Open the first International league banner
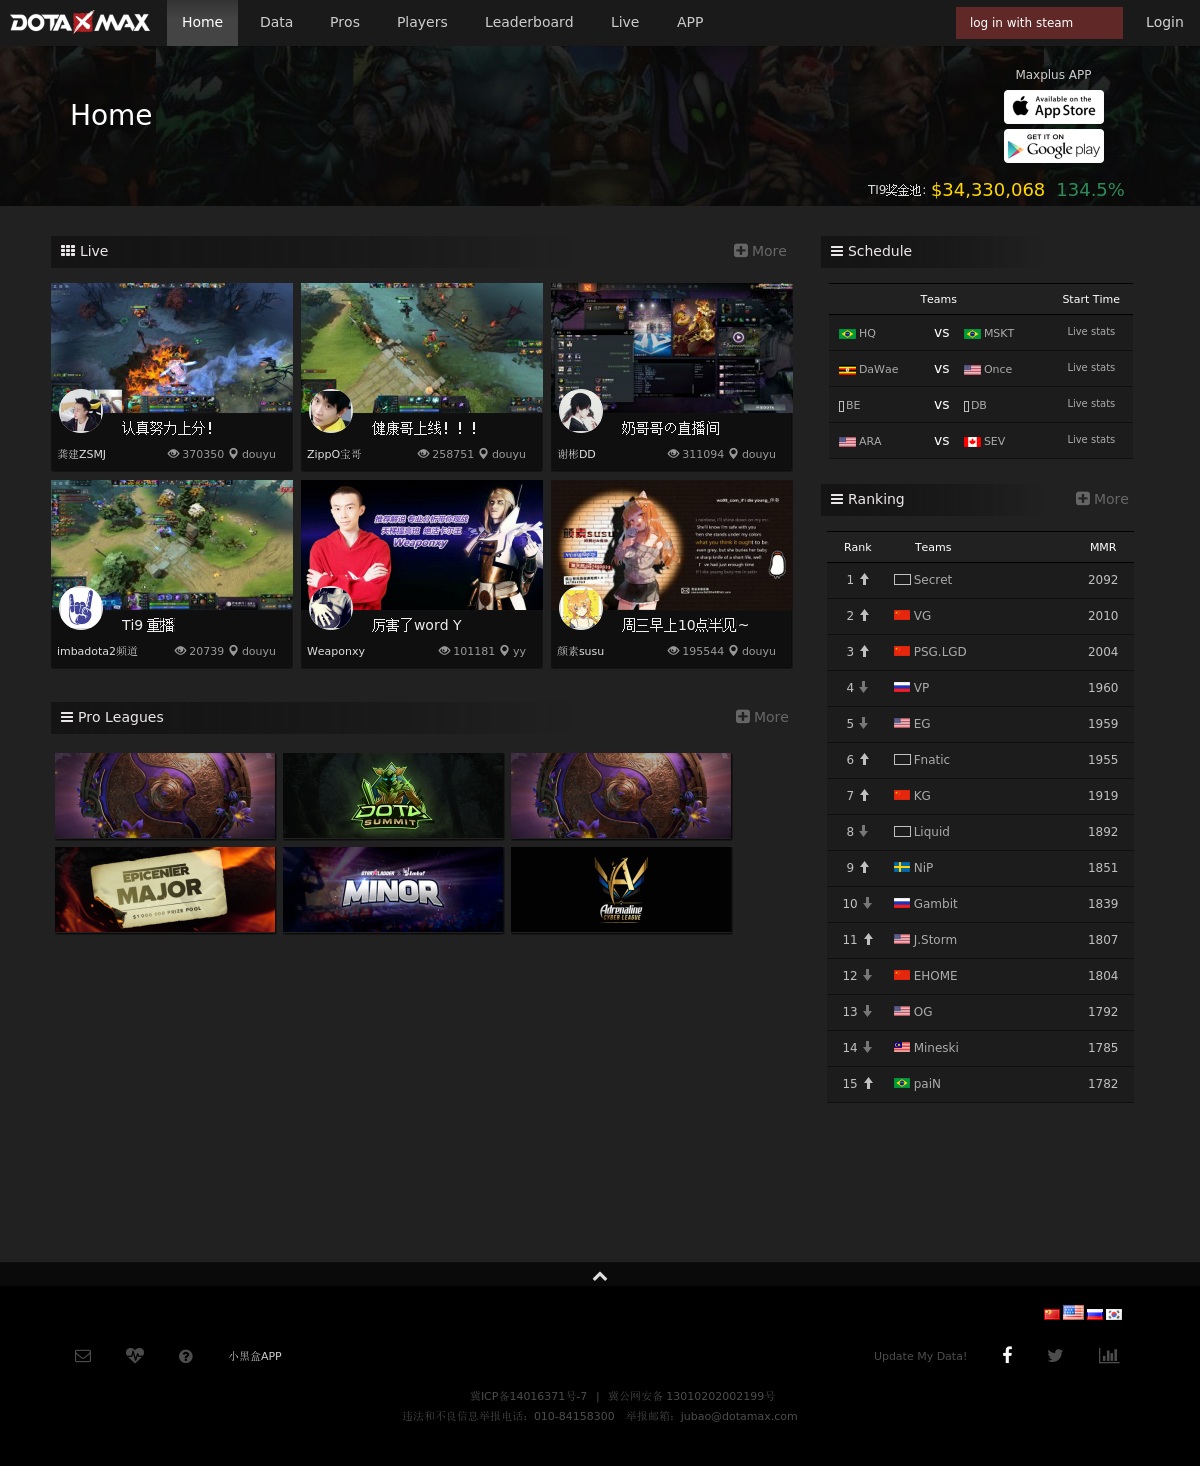 (x=165, y=796)
